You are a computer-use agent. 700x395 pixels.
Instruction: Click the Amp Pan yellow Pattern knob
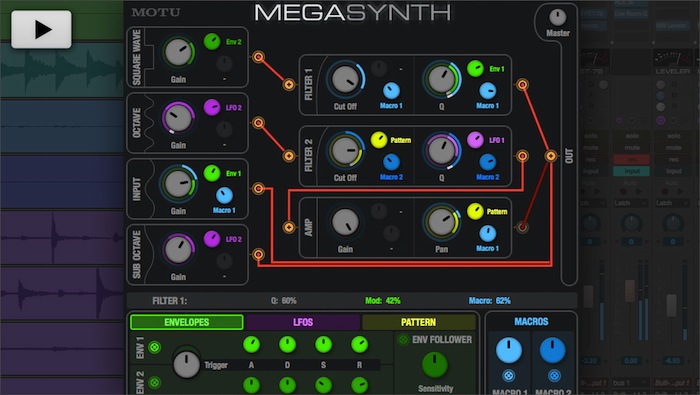click(475, 211)
